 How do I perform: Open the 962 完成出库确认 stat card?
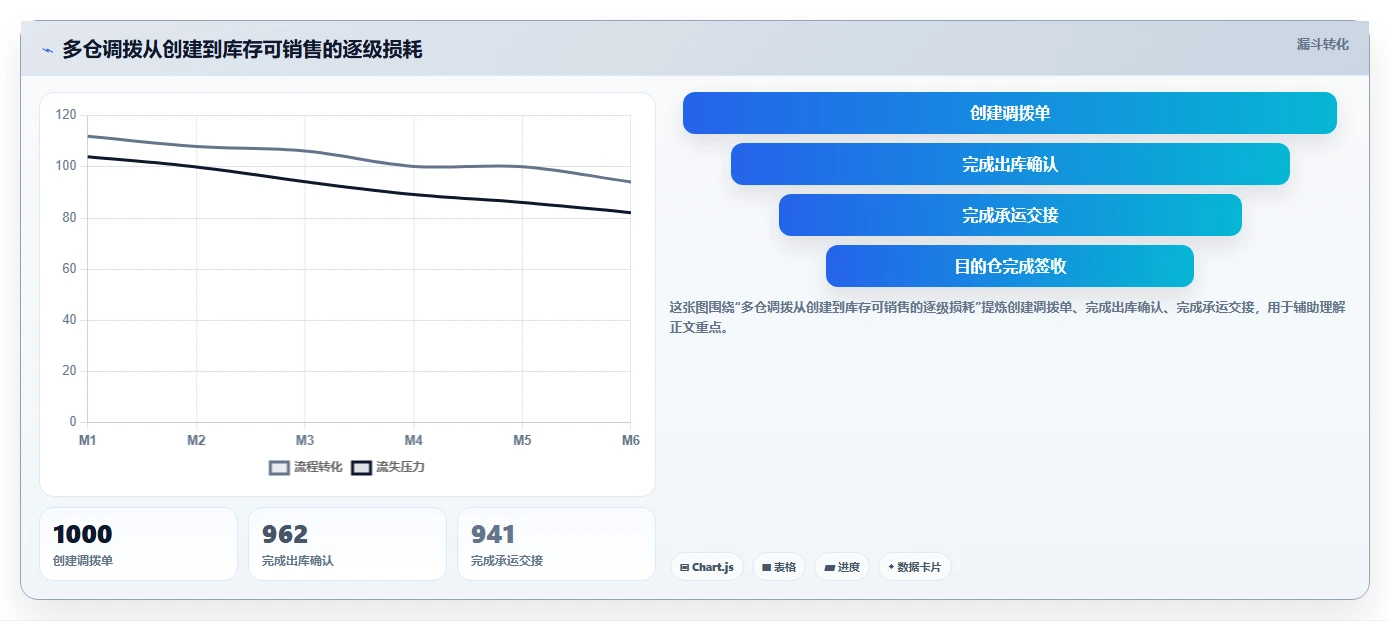pyautogui.click(x=347, y=544)
